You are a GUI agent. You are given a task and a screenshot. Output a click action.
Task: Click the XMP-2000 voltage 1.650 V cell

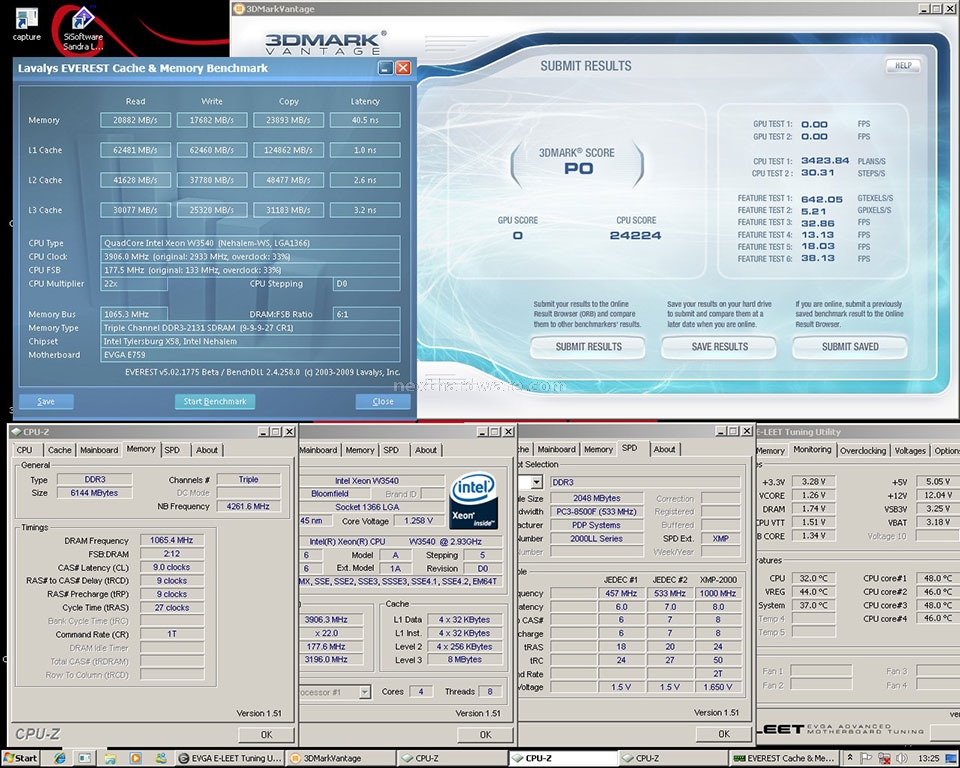(718, 687)
